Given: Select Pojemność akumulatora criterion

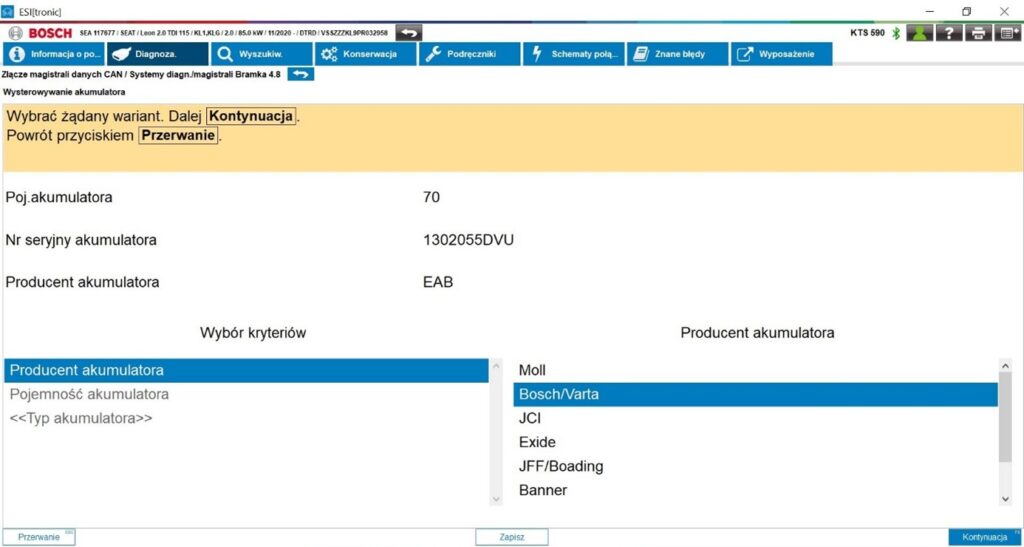Looking at the screenshot, I should [90, 394].
